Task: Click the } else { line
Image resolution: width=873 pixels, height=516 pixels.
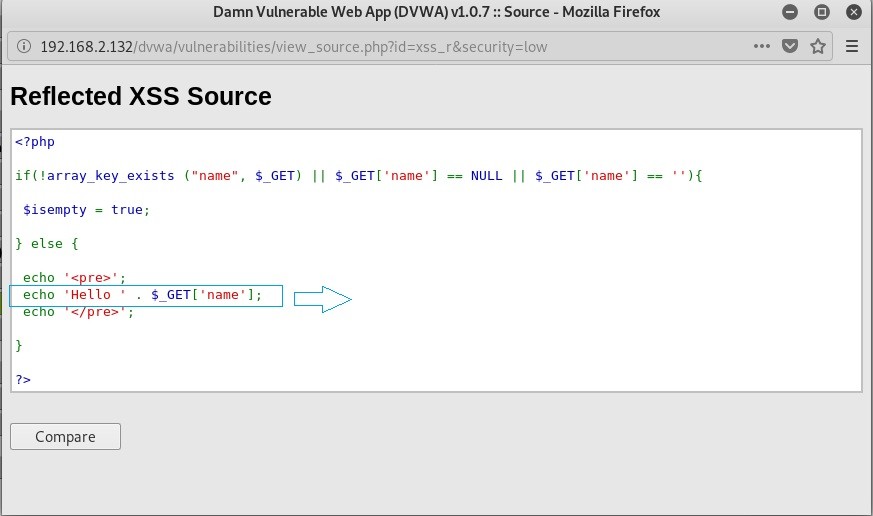Action: [x=46, y=243]
